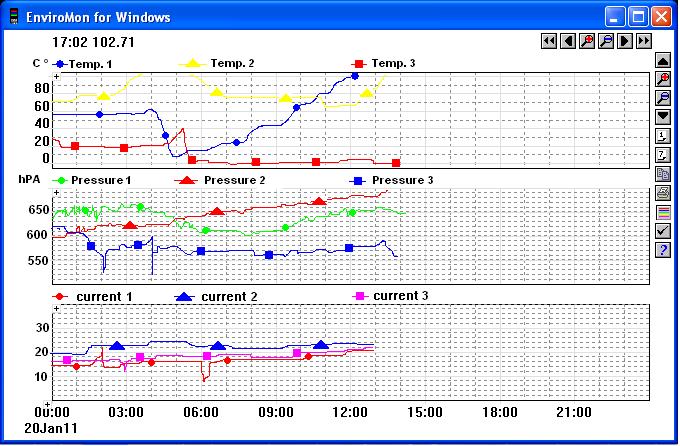
Task: Click the '7' day view button
Action: [663, 155]
